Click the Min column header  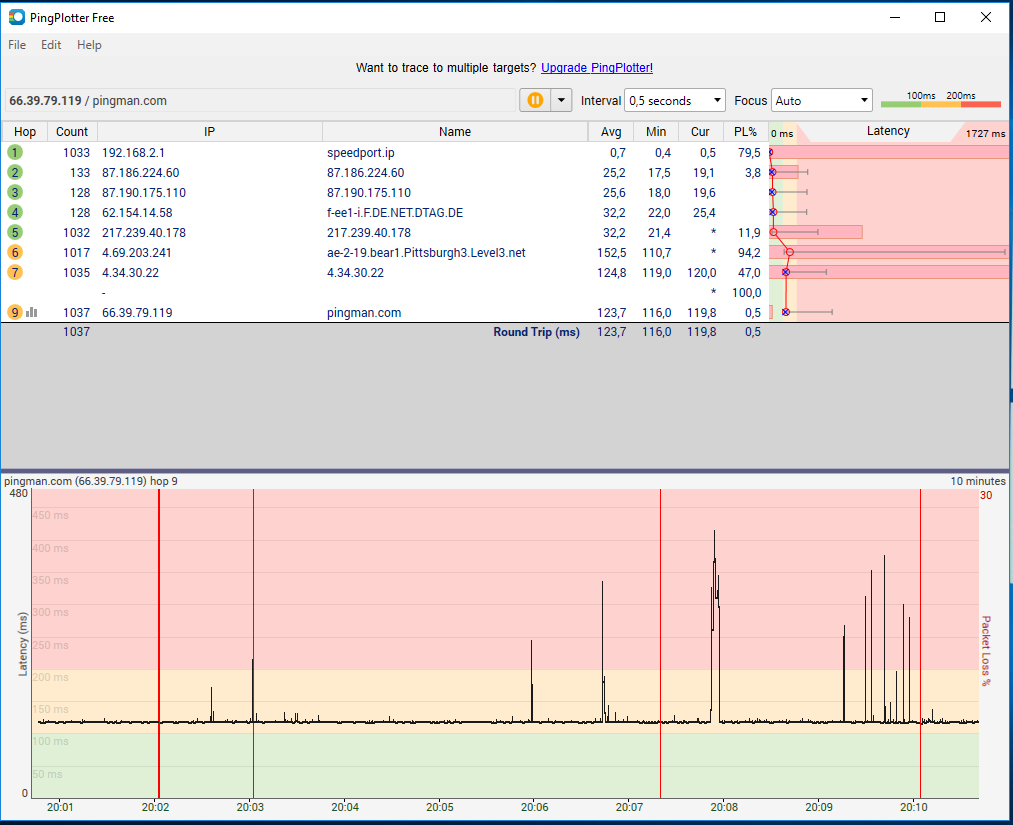click(x=656, y=132)
